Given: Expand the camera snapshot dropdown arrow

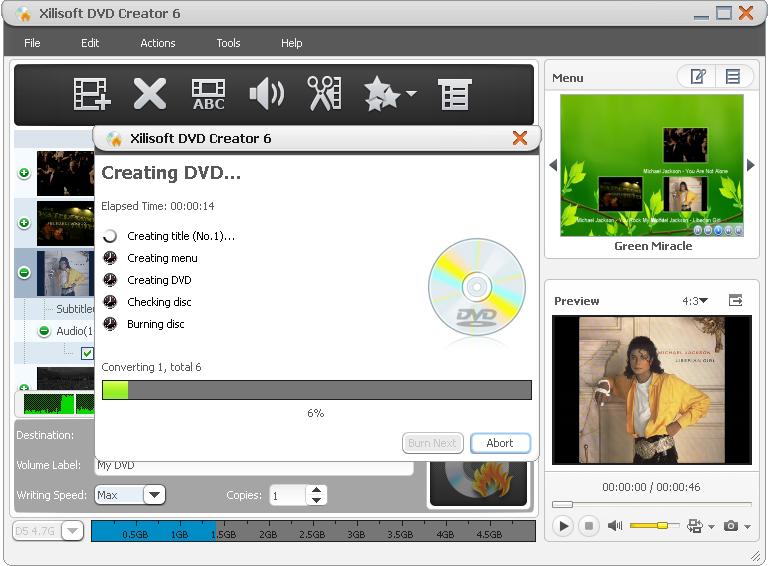Looking at the screenshot, I should (x=747, y=527).
